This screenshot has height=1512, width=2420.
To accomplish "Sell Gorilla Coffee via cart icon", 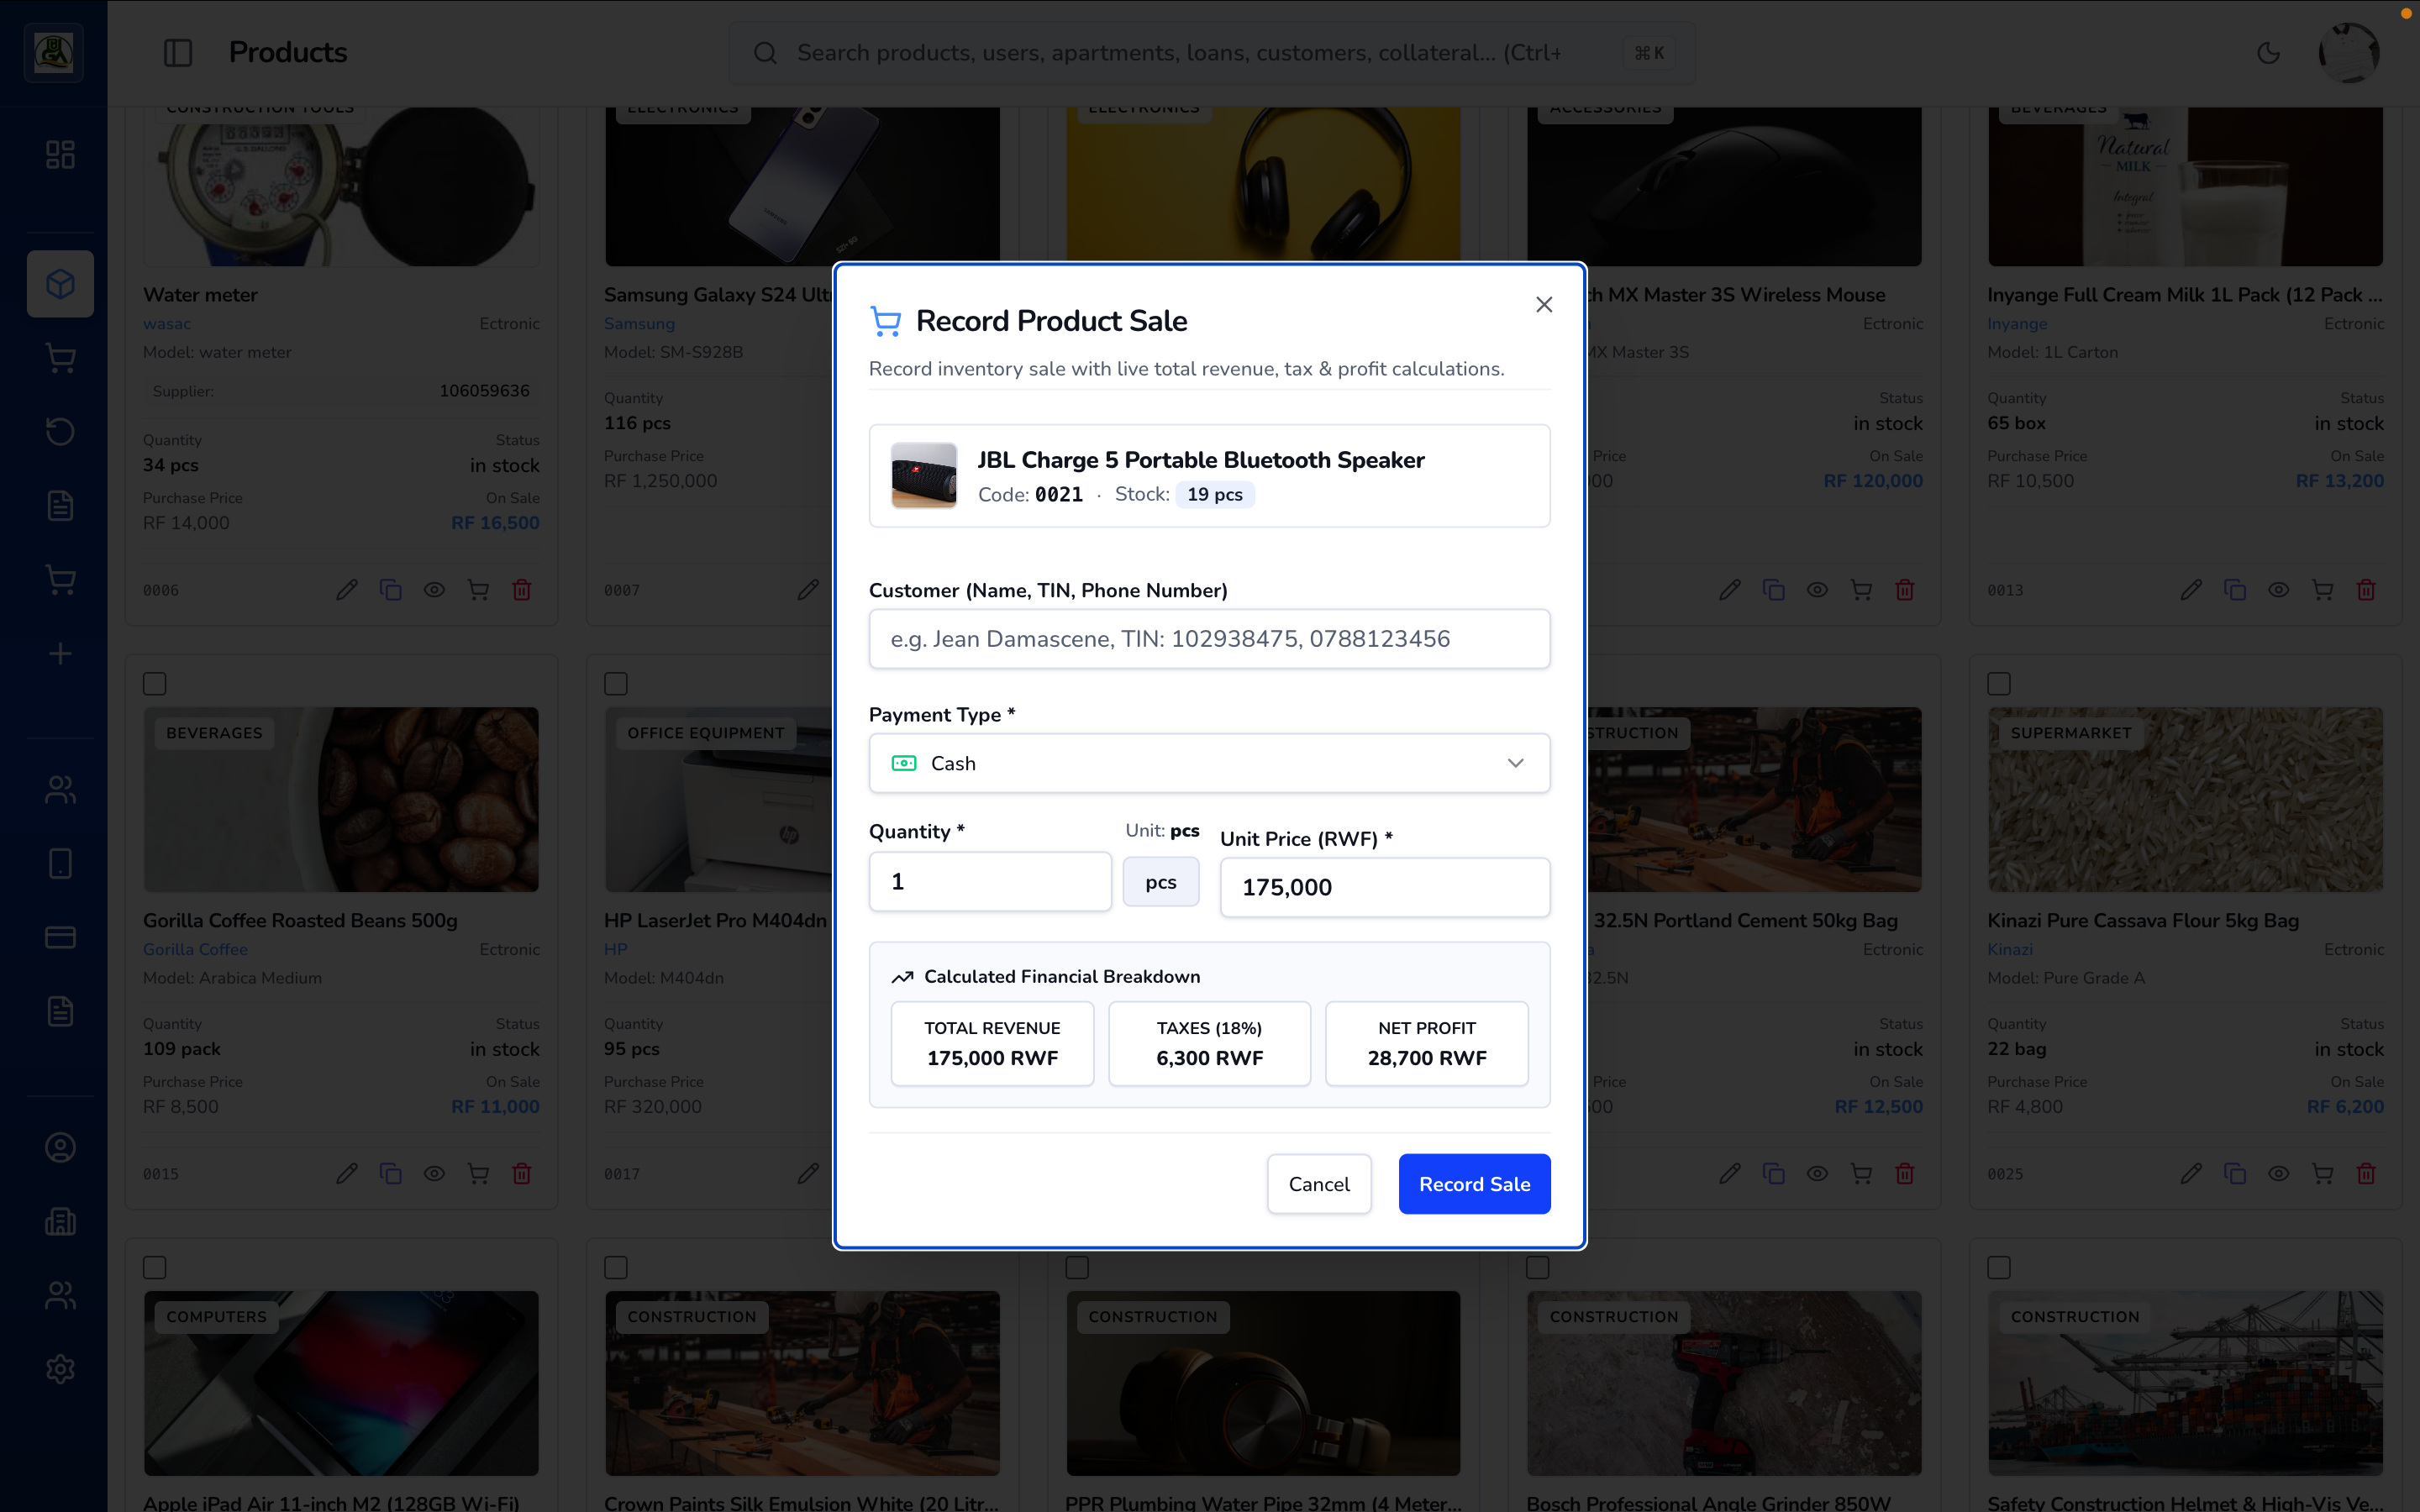I will (478, 1174).
